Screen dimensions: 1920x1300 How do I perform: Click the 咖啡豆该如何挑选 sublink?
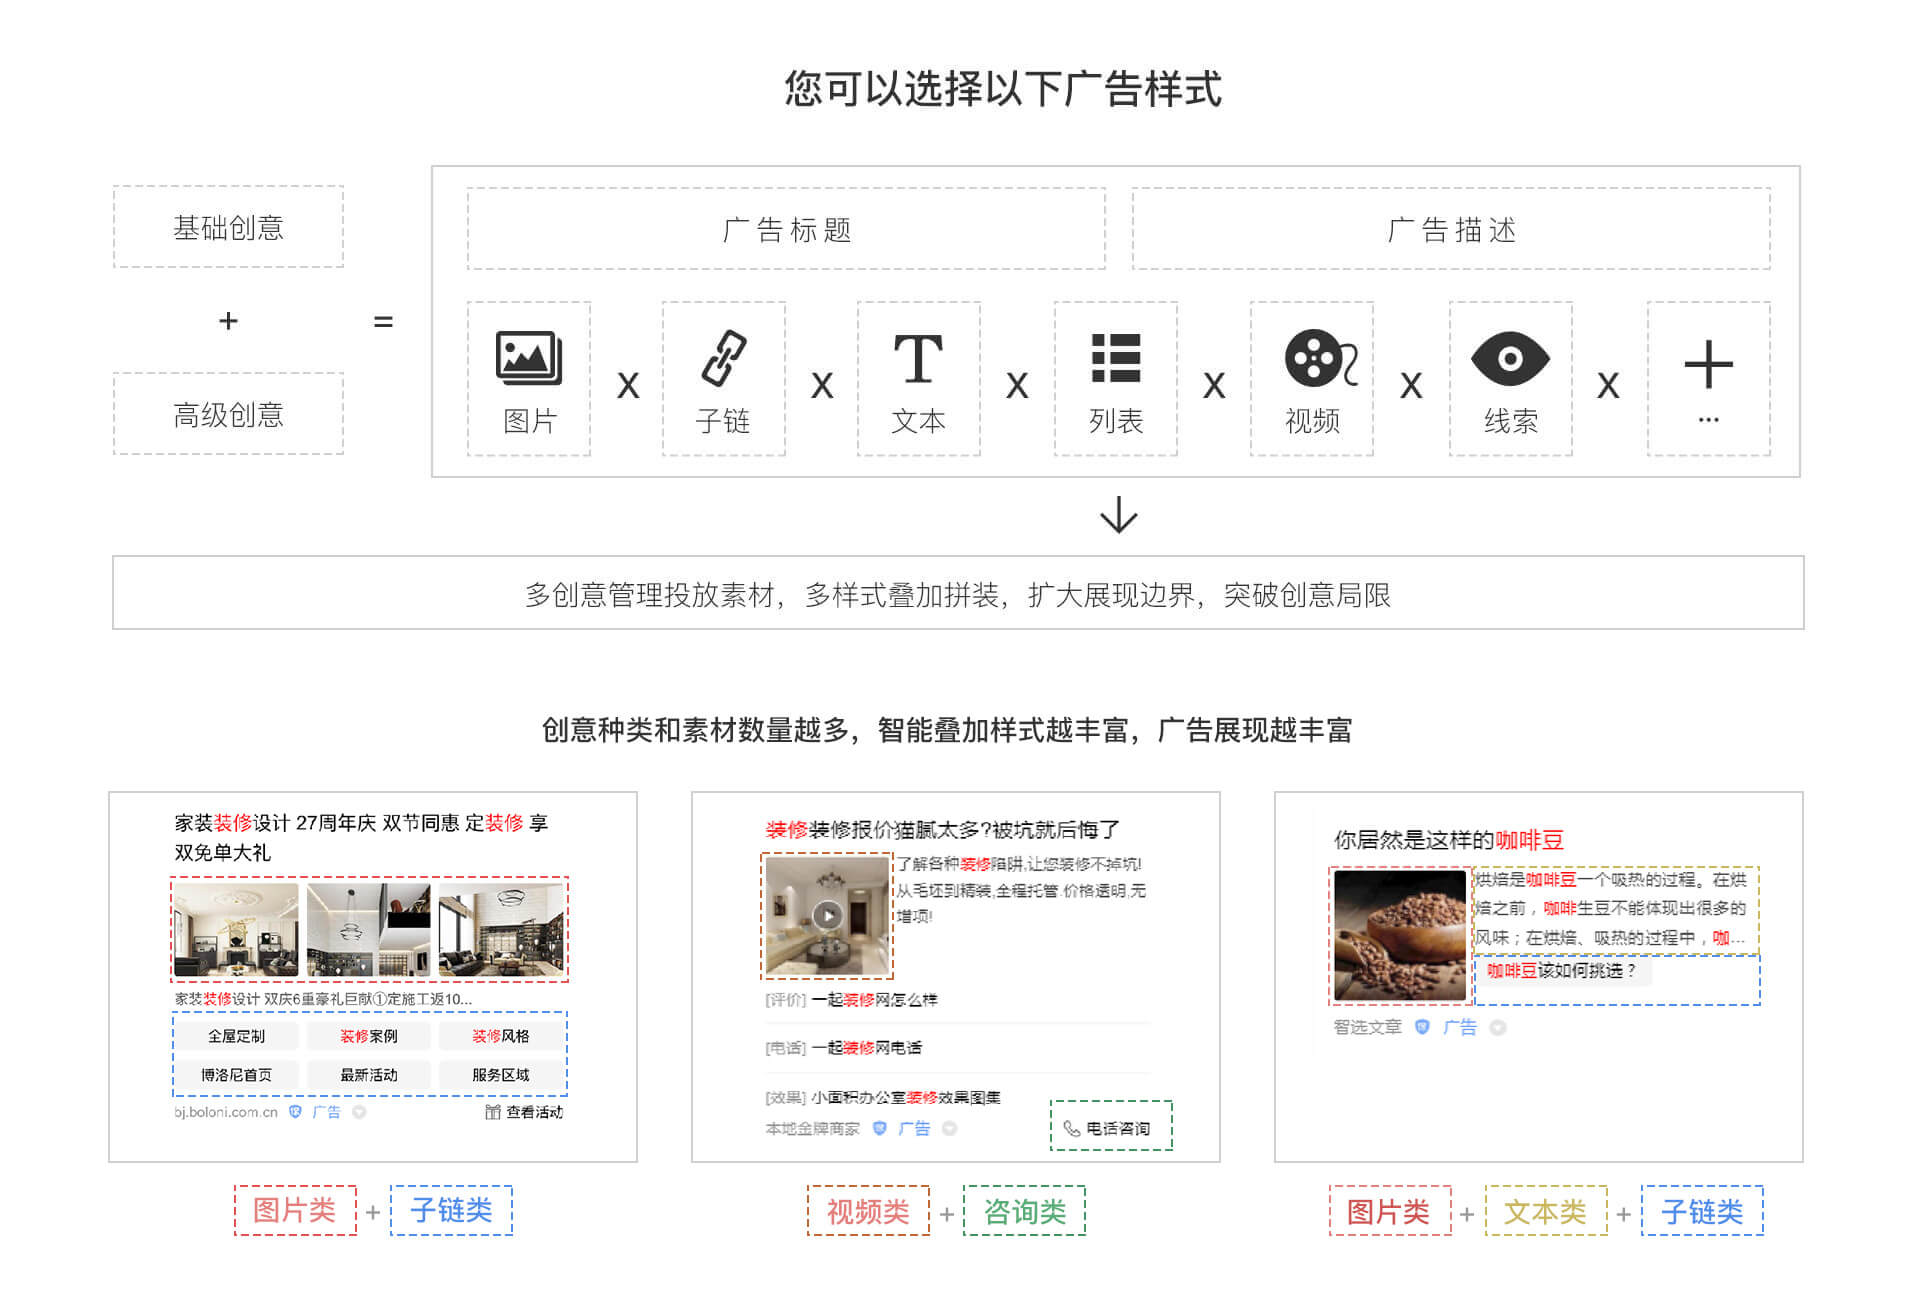click(x=1561, y=971)
